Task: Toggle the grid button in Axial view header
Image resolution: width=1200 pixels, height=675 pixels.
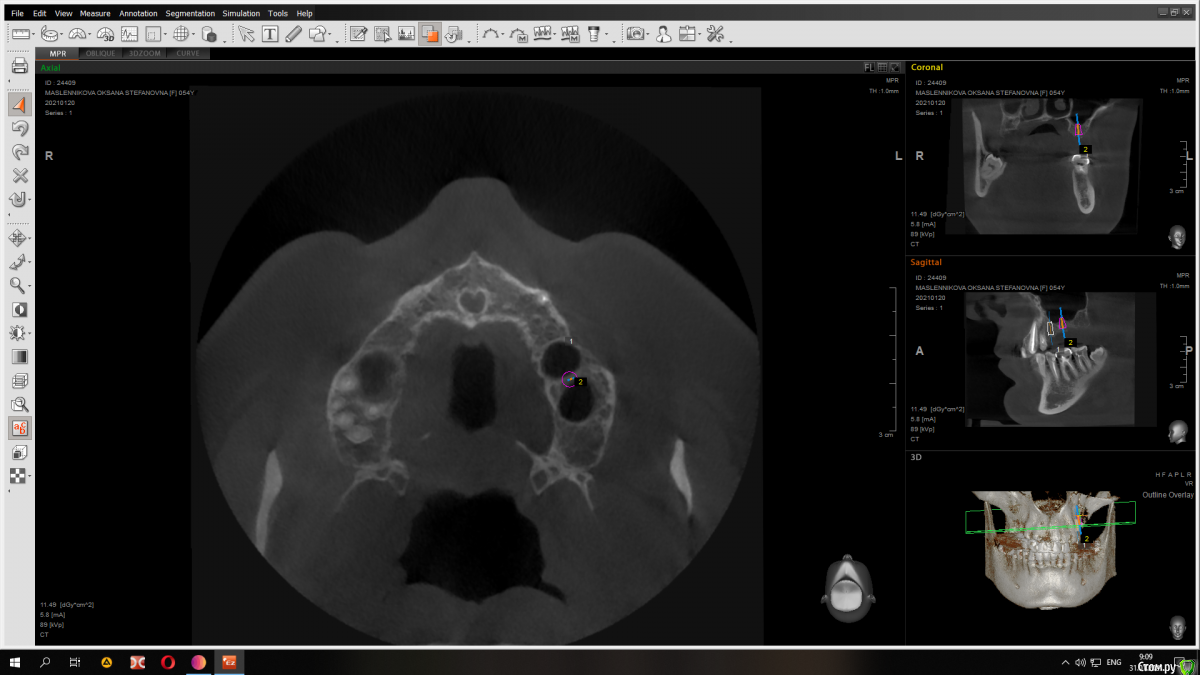Action: tap(882, 67)
